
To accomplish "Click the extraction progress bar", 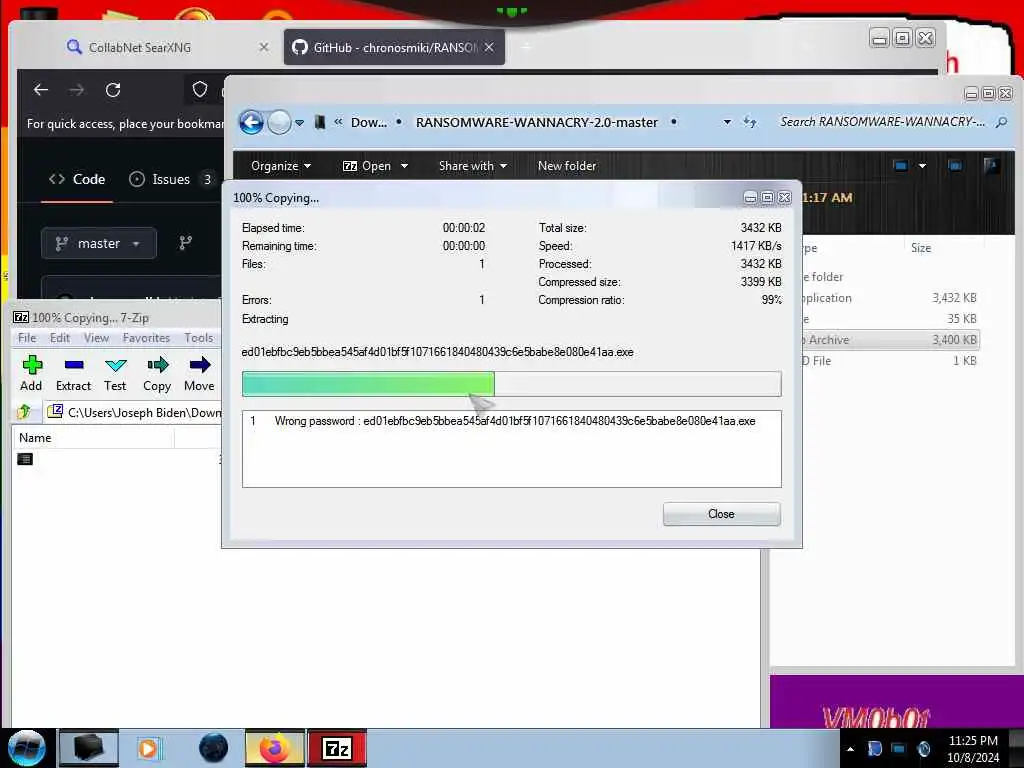I will tap(511, 383).
